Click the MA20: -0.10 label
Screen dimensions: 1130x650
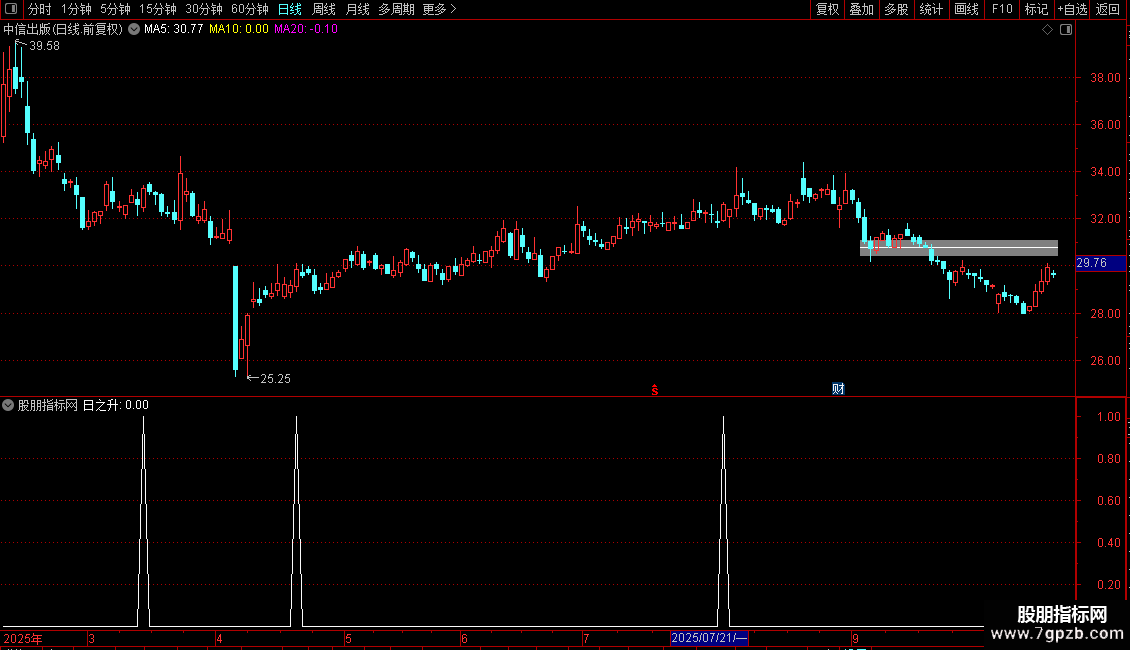tap(306, 29)
